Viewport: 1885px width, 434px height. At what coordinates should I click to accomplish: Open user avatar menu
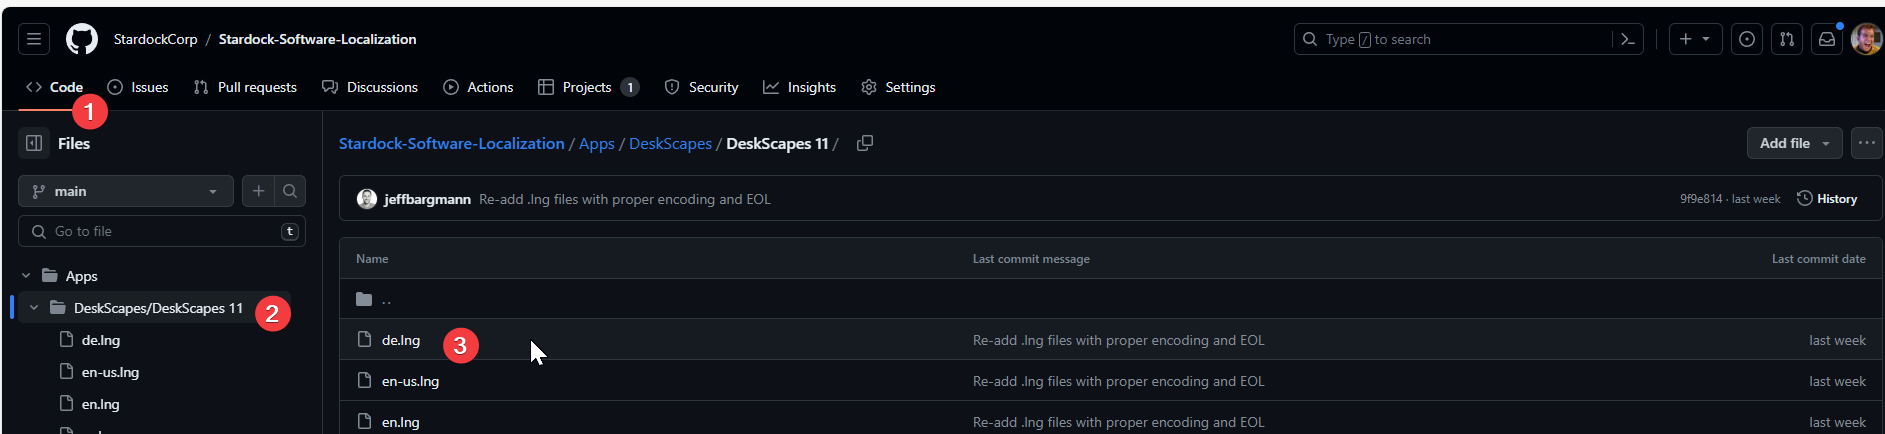1867,39
